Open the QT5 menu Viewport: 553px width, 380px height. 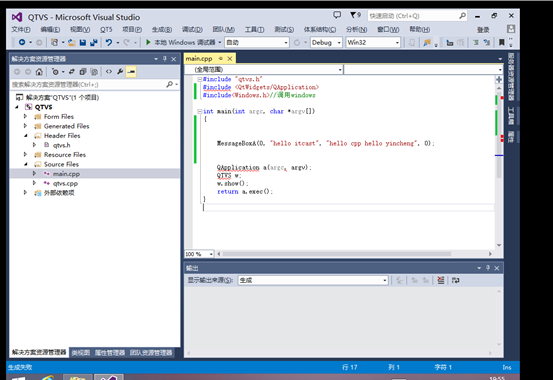(106, 29)
